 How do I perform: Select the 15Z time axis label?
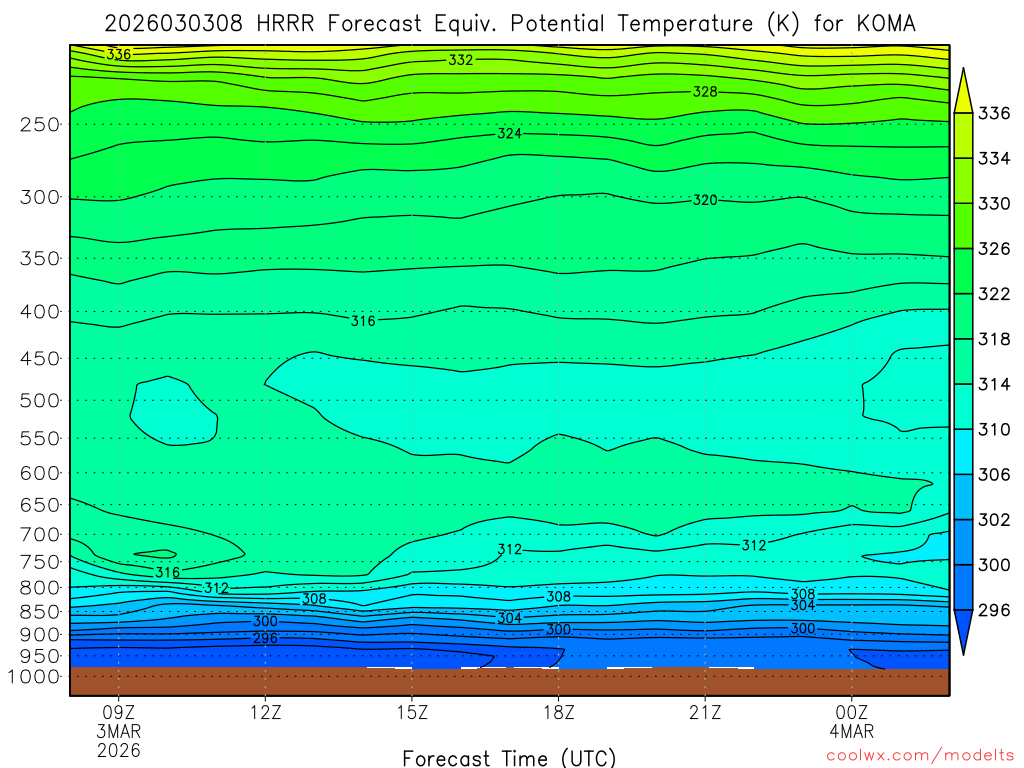coord(412,712)
